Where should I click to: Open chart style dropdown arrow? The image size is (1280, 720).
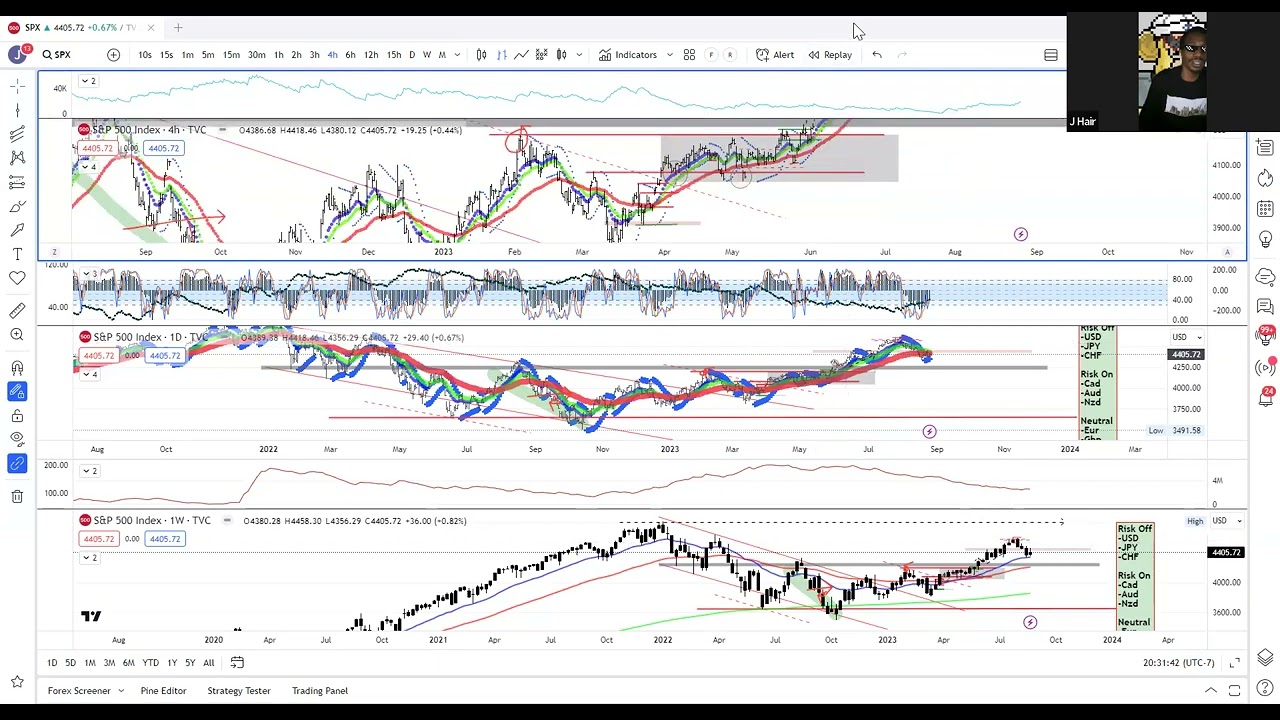coord(579,55)
